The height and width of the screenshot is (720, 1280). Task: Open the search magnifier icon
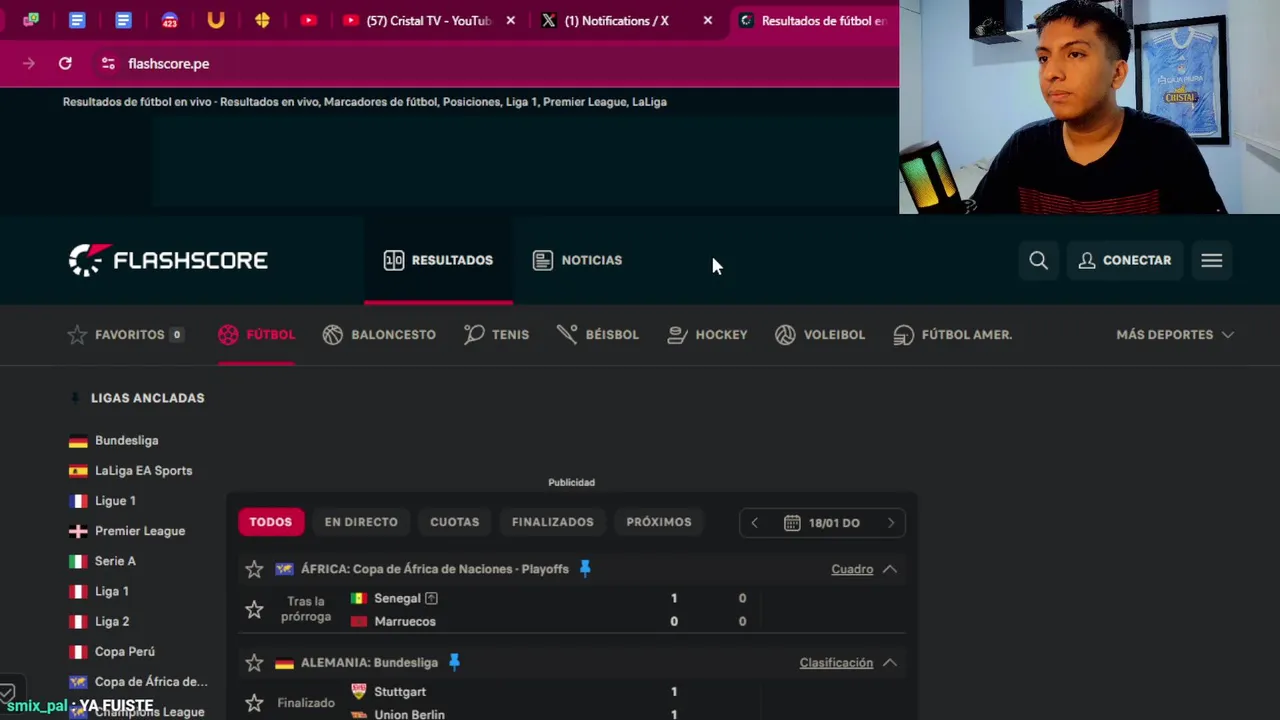(1038, 260)
